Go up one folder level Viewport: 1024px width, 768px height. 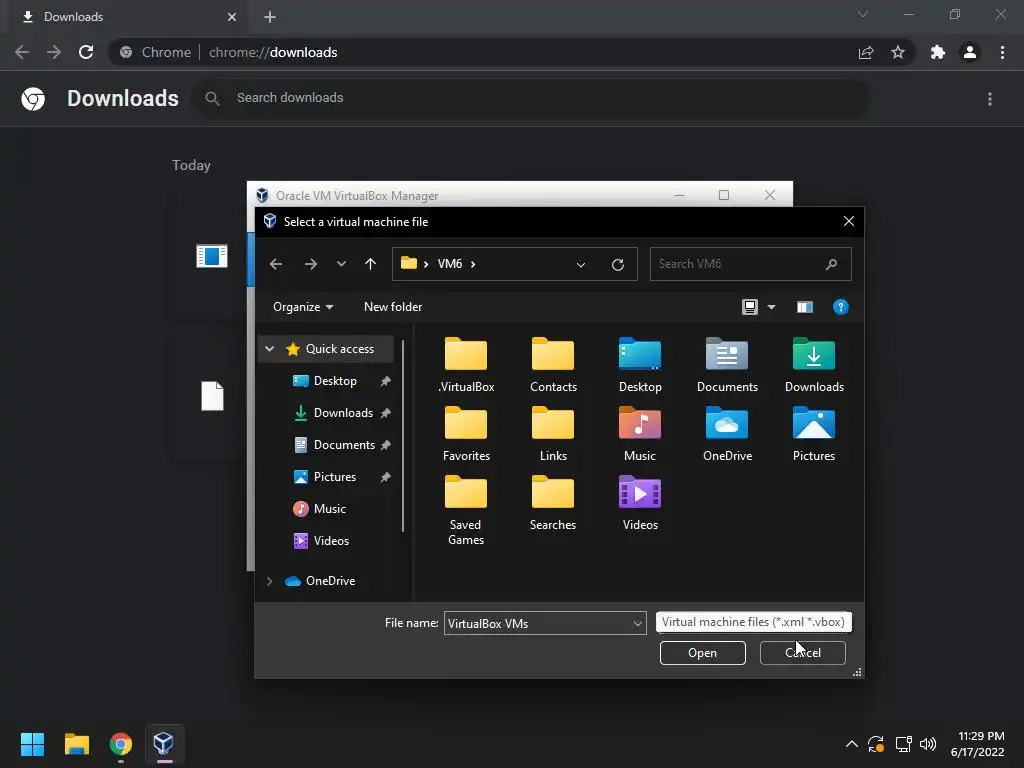370,264
